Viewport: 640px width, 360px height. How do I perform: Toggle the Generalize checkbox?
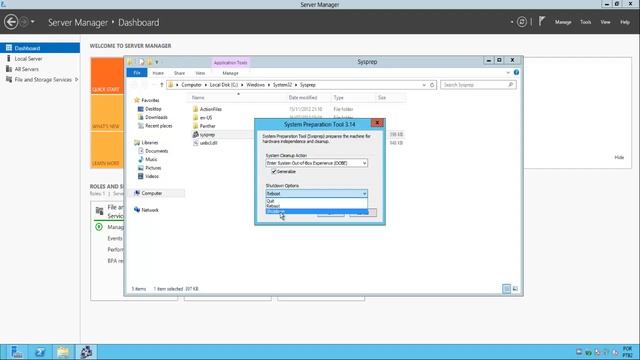(x=274, y=172)
